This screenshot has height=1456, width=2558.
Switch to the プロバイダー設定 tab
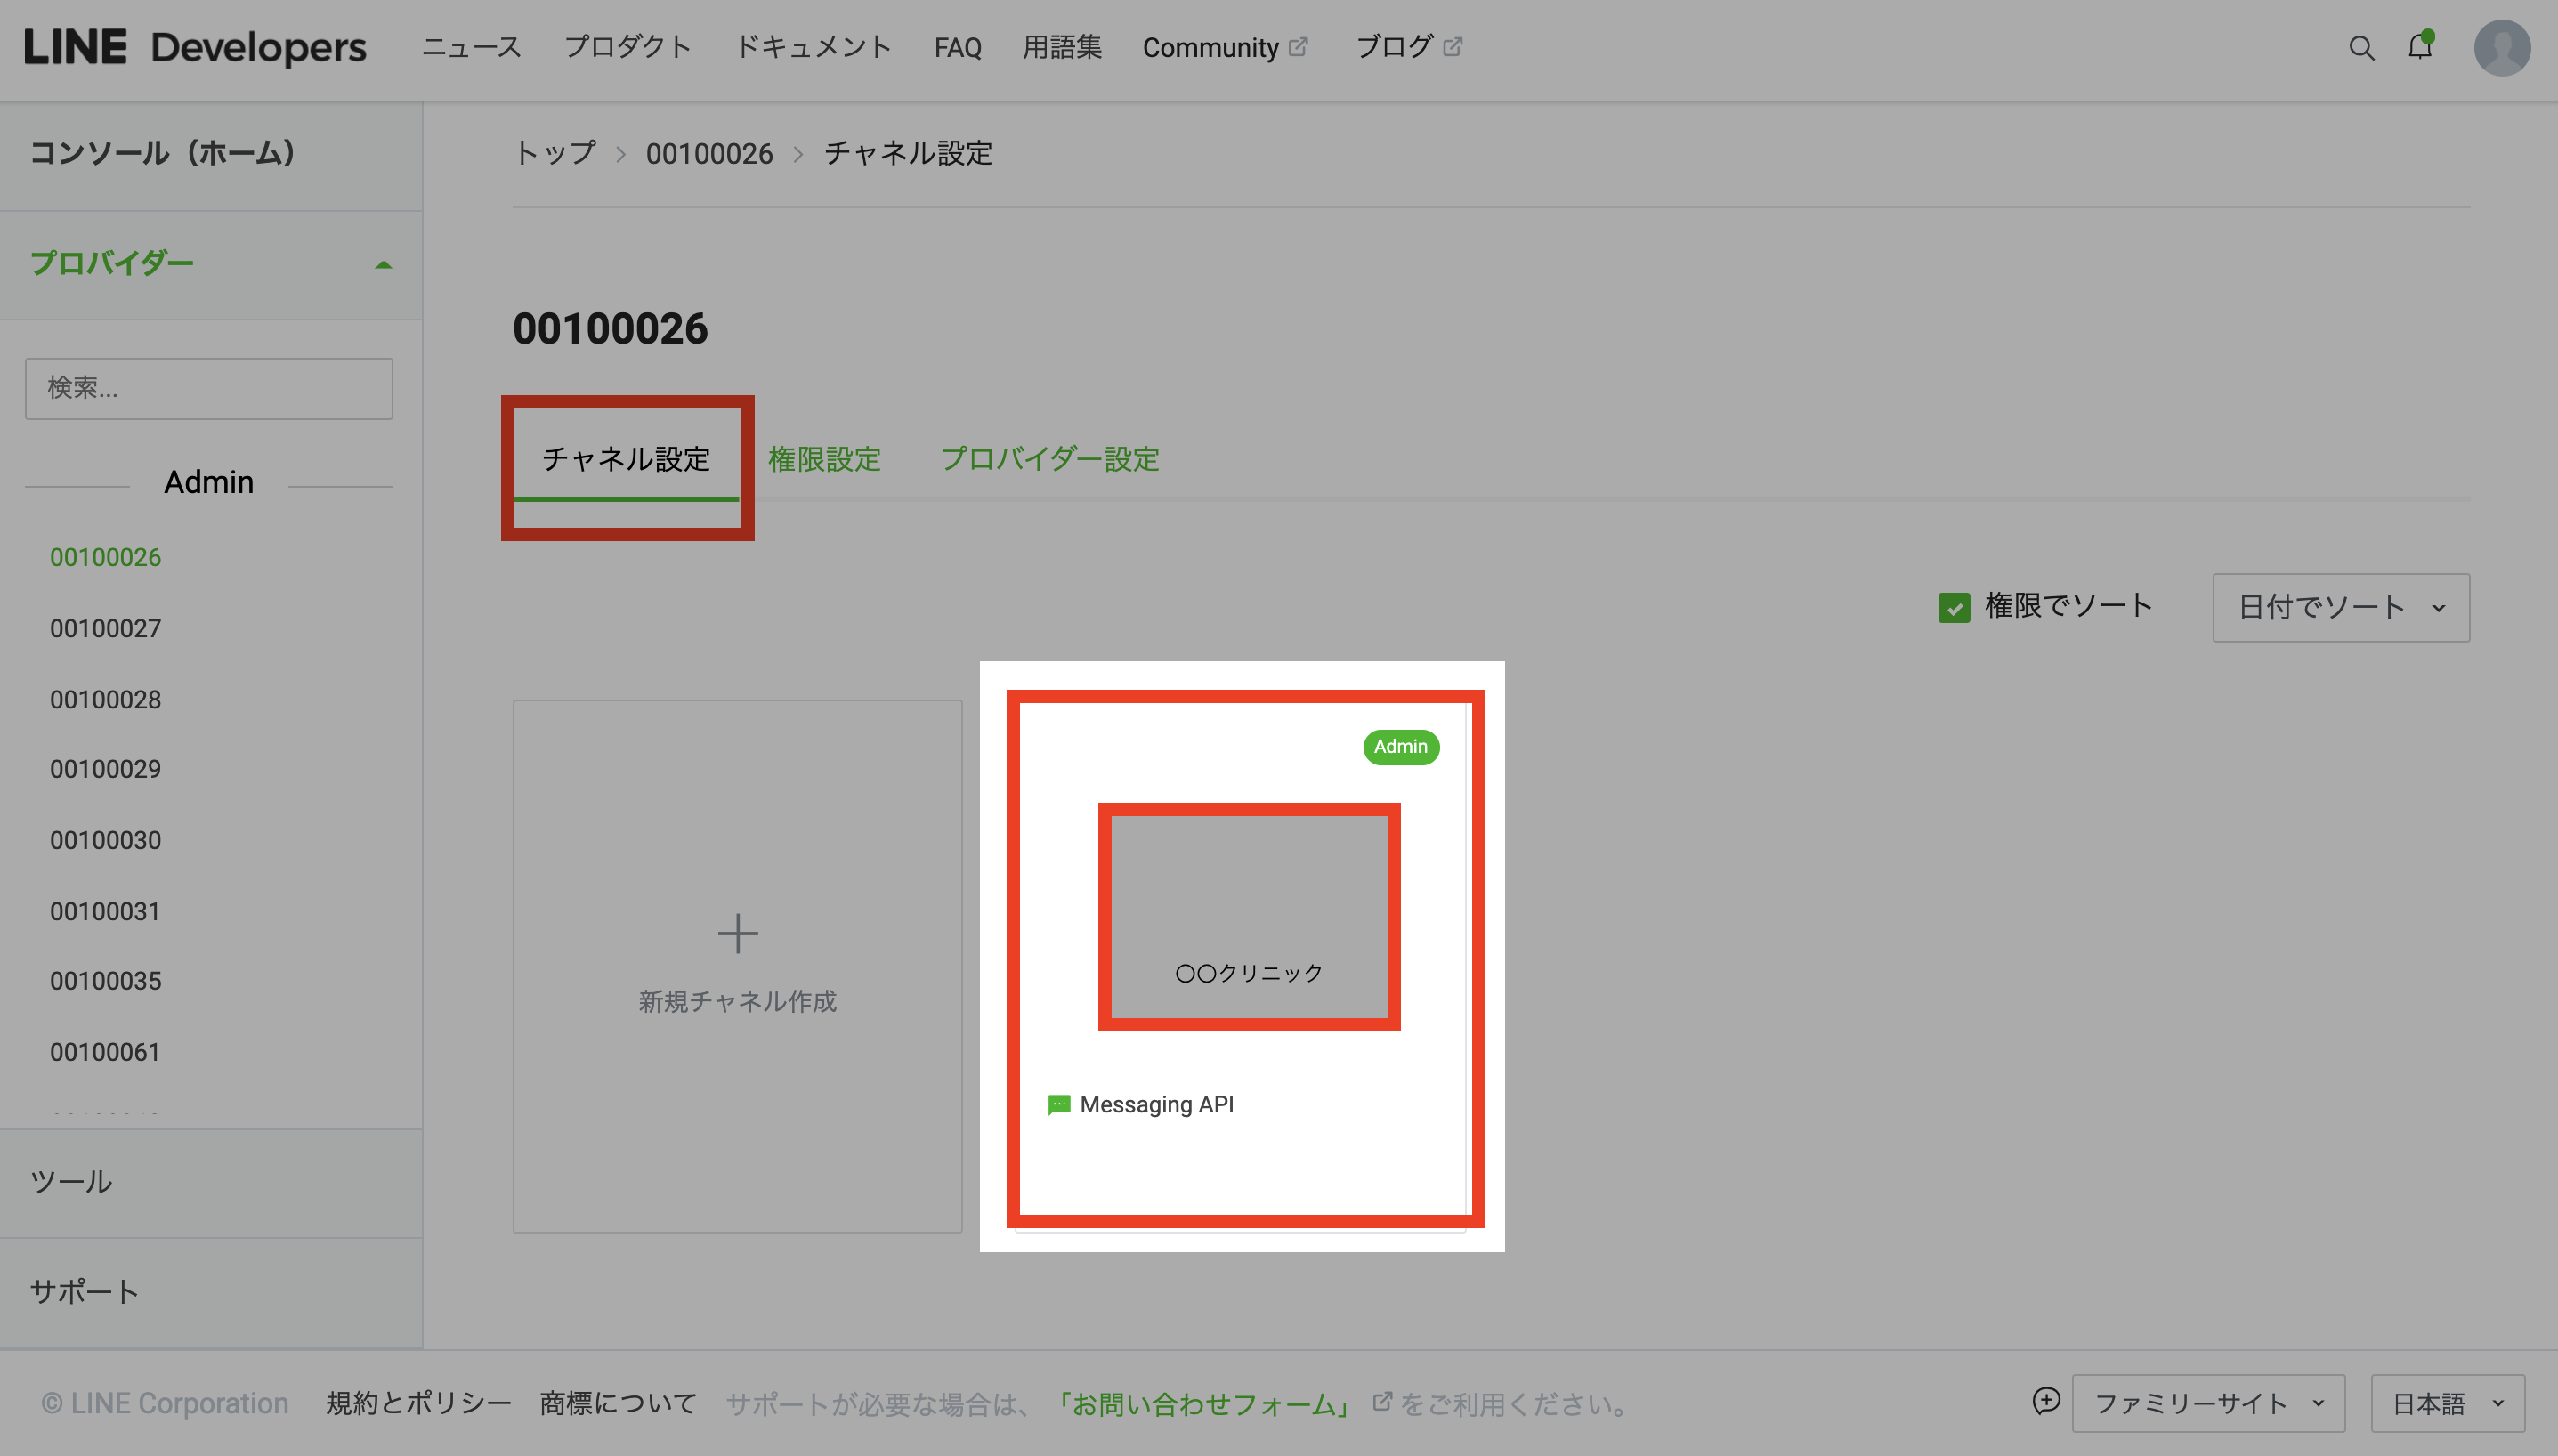coord(1050,459)
